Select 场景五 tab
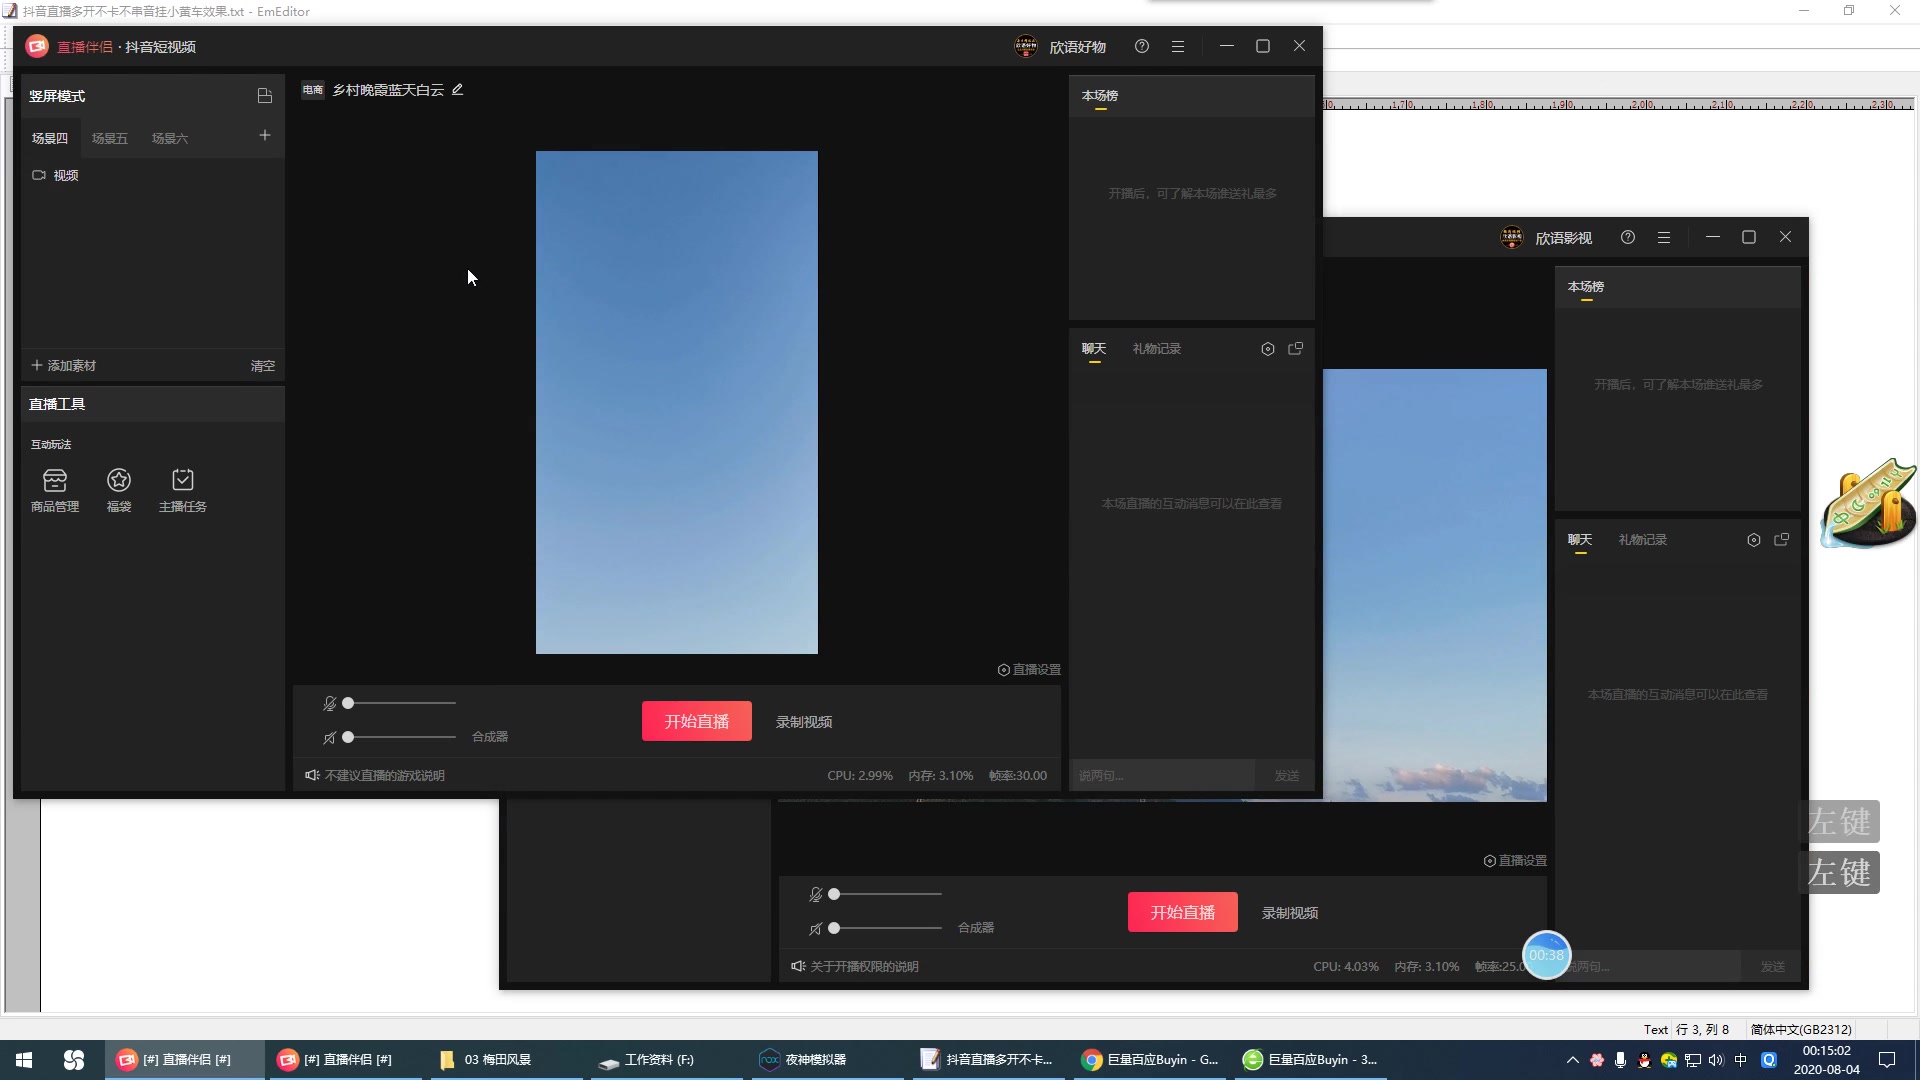Viewport: 1920px width, 1080px height. [x=110, y=139]
